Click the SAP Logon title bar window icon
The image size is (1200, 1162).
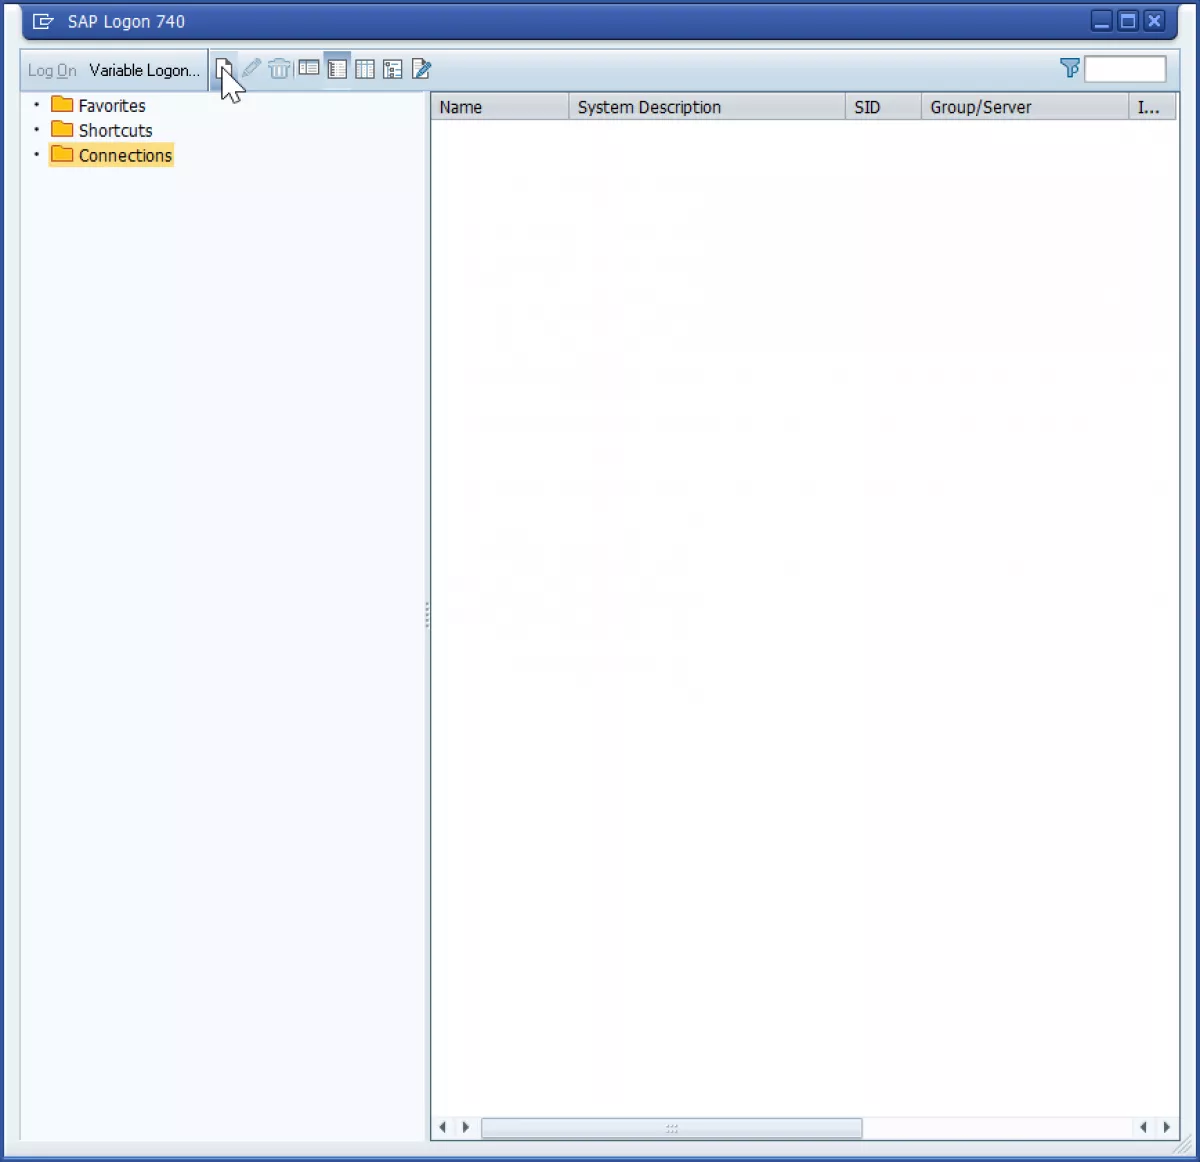tap(43, 21)
